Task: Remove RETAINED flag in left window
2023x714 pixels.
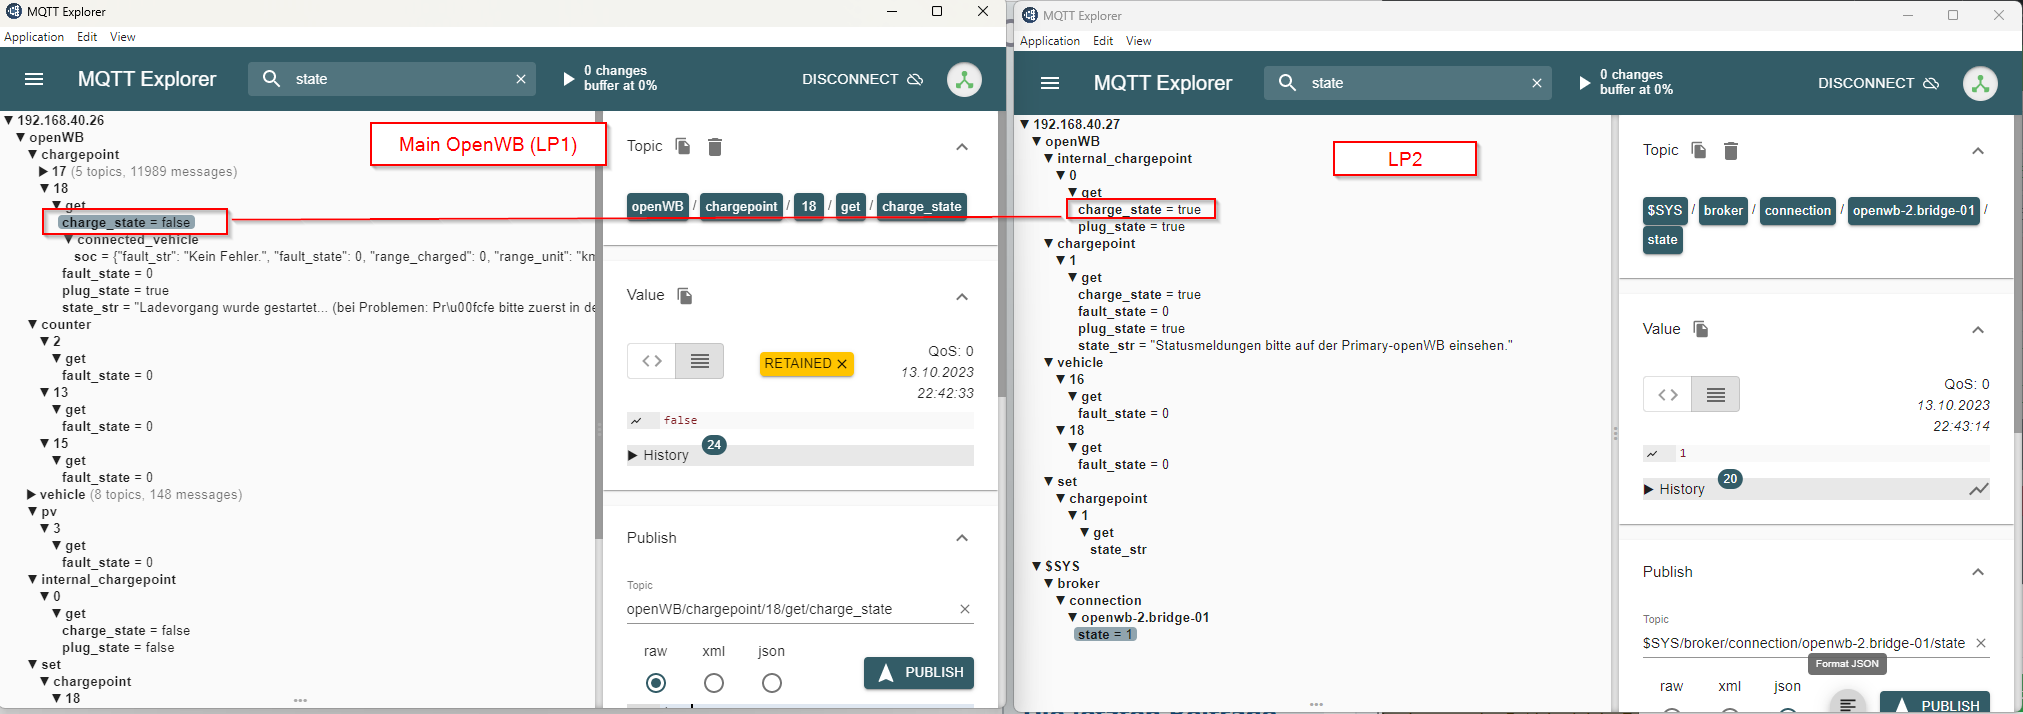Action: (x=842, y=364)
